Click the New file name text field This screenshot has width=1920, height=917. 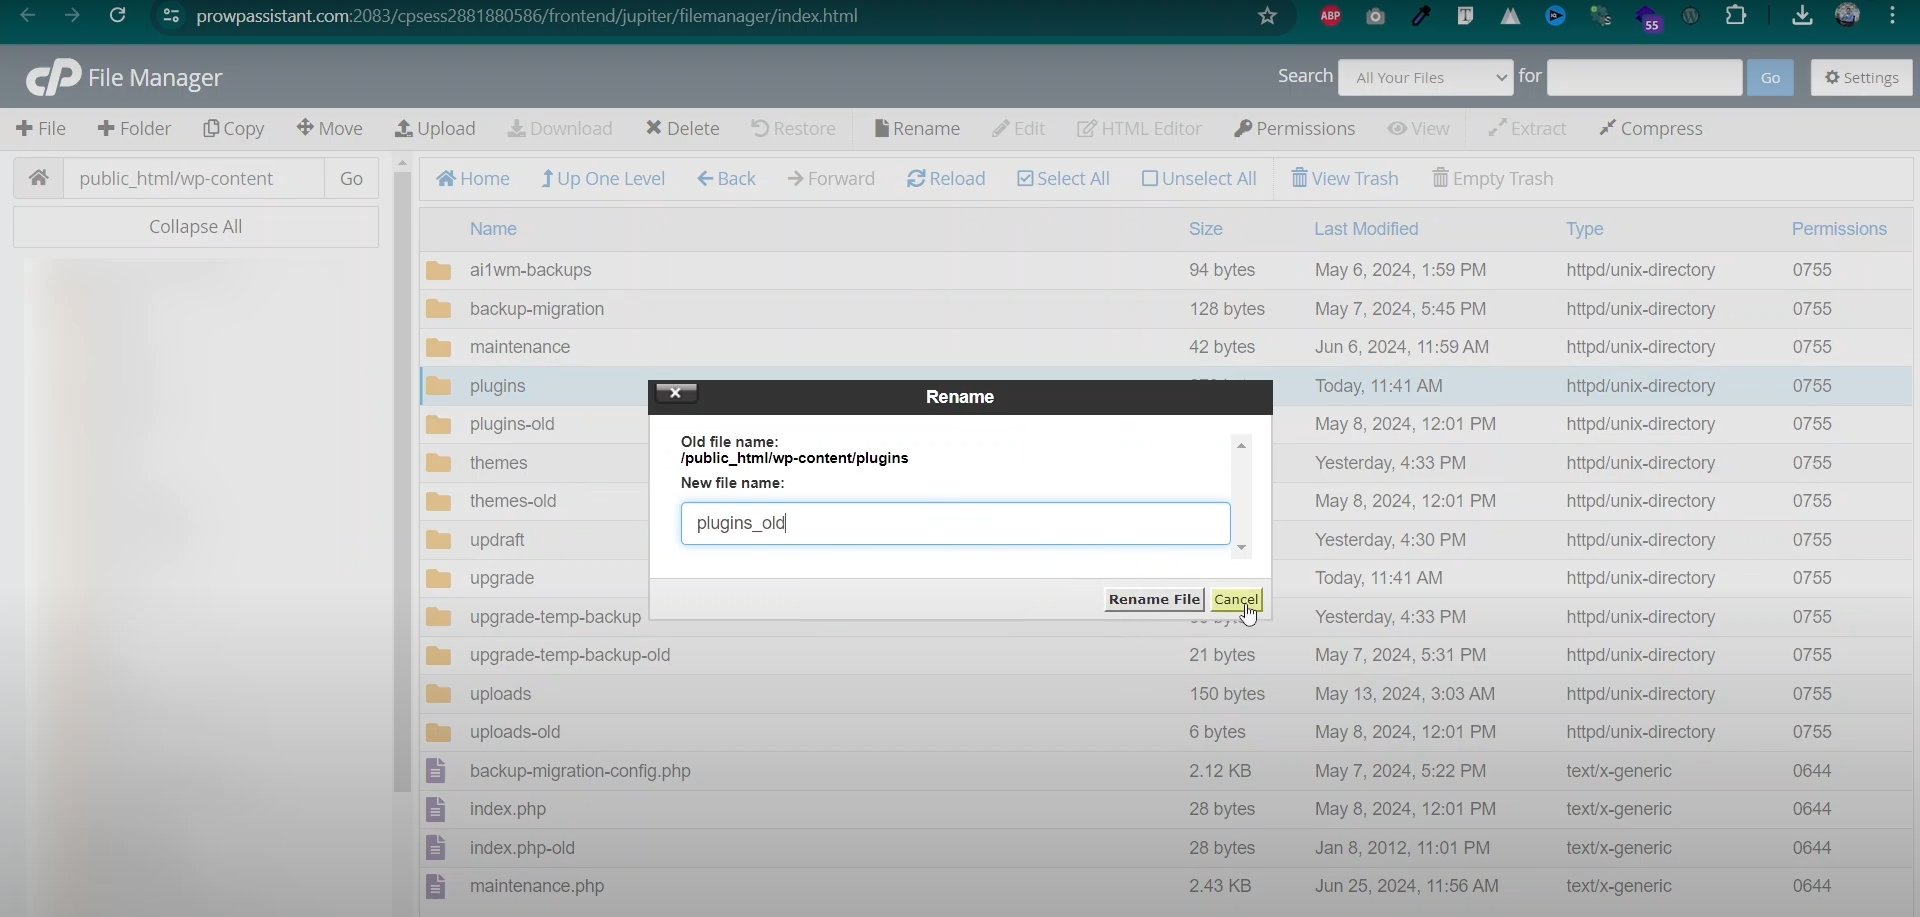[x=955, y=523]
